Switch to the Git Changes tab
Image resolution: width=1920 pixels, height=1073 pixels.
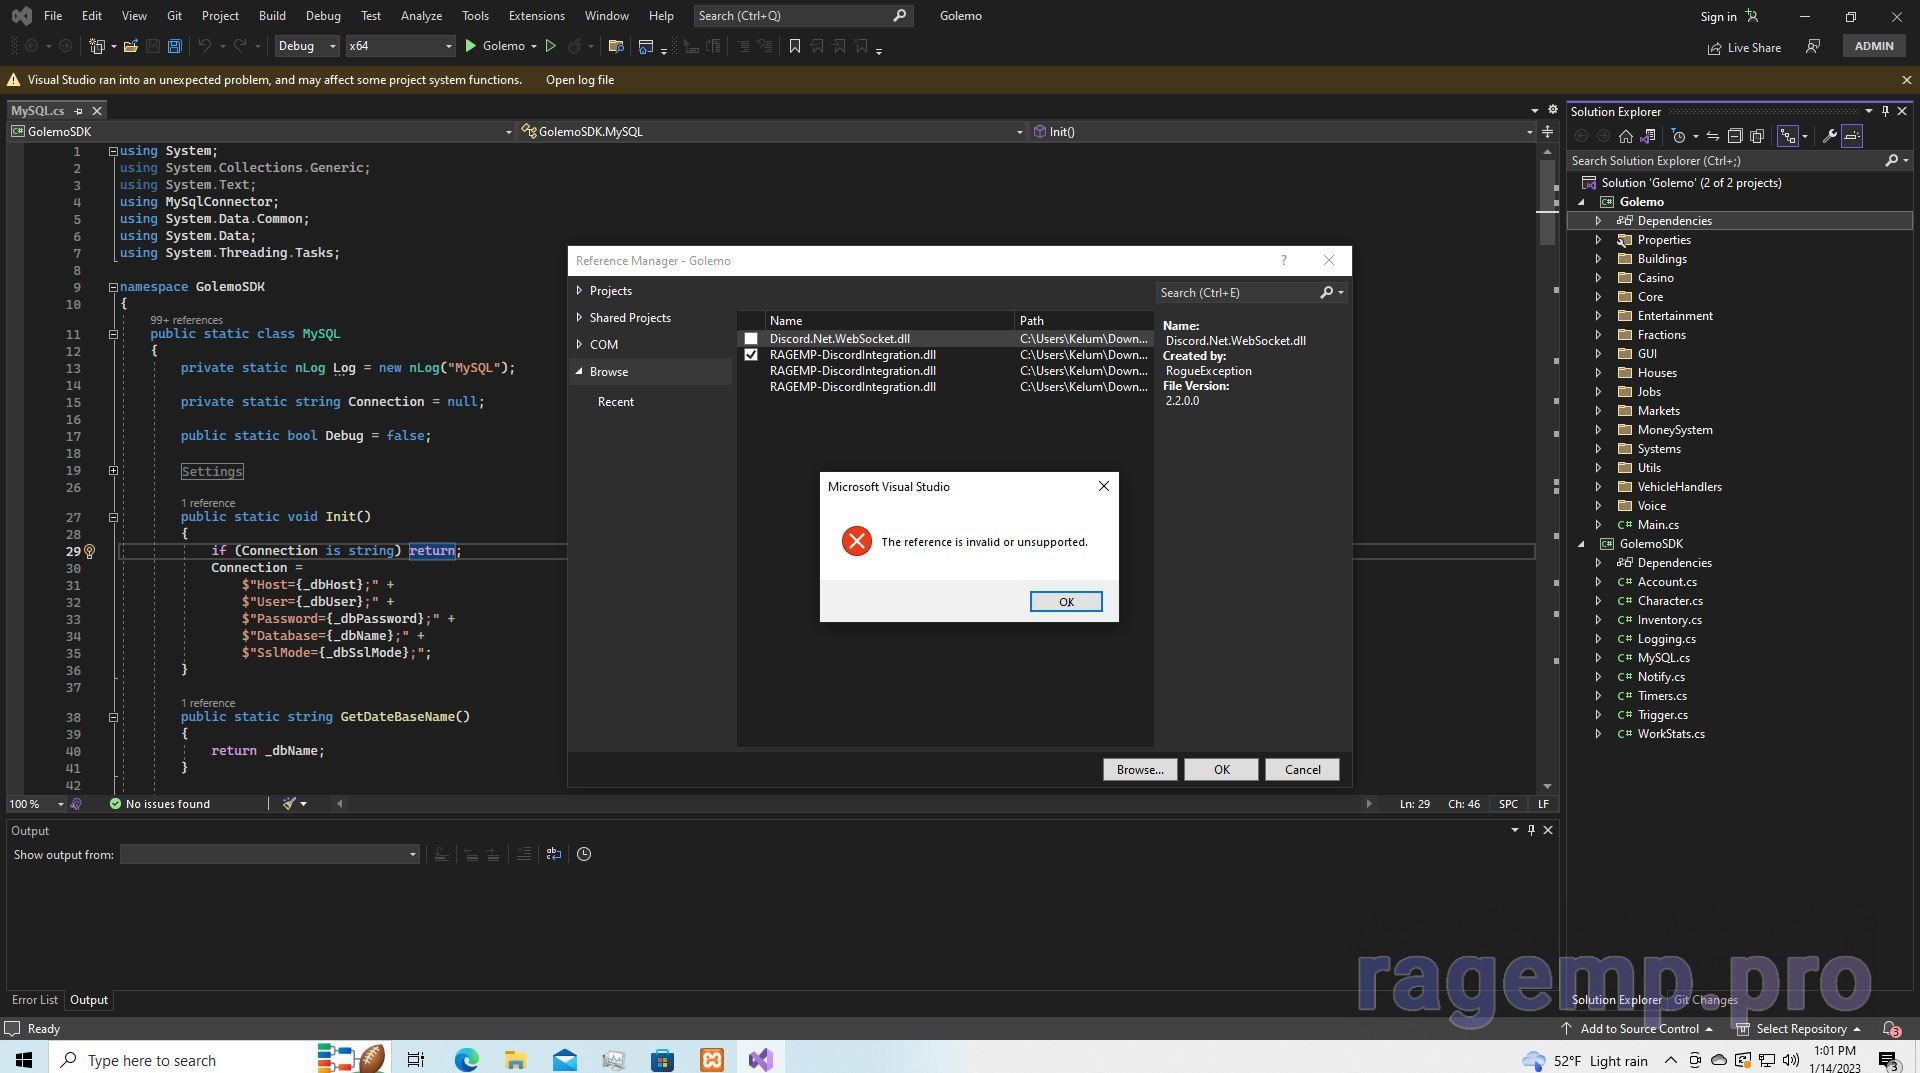point(1706,1000)
